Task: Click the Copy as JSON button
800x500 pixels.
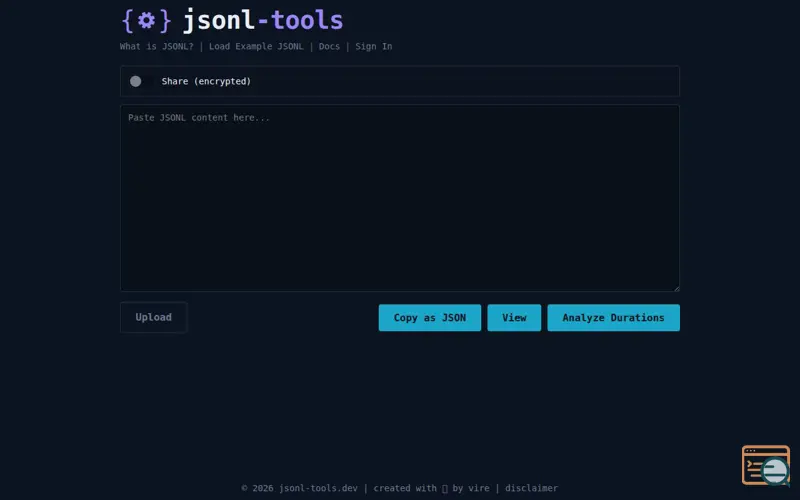Action: tap(430, 318)
